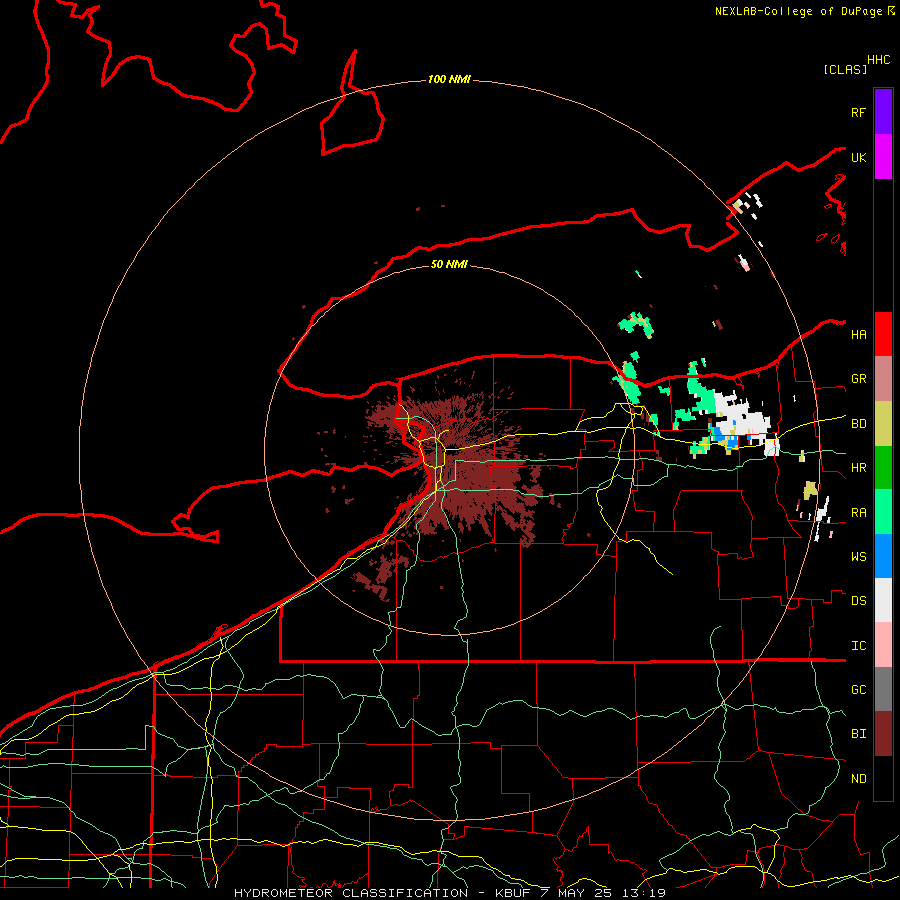The height and width of the screenshot is (900, 900).
Task: Pick the IC pink legend swatch
Action: [x=883, y=645]
